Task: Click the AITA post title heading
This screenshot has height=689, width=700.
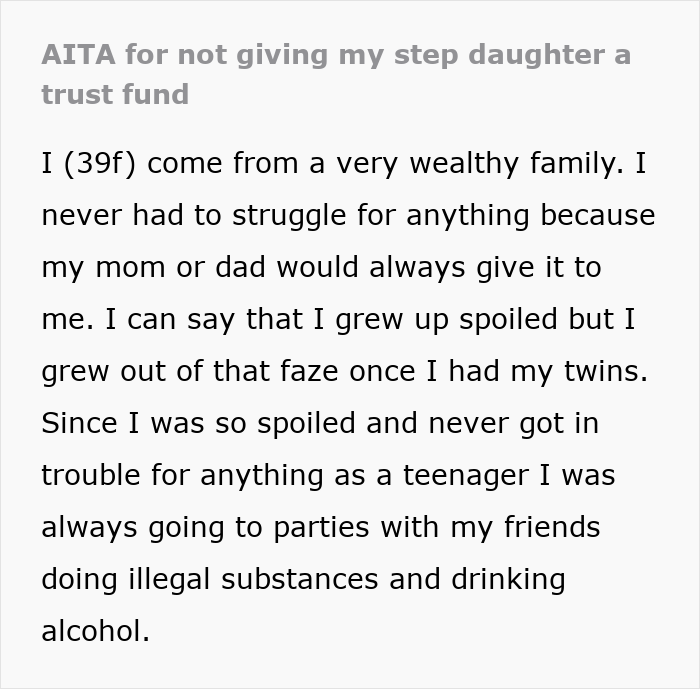Action: click(336, 74)
